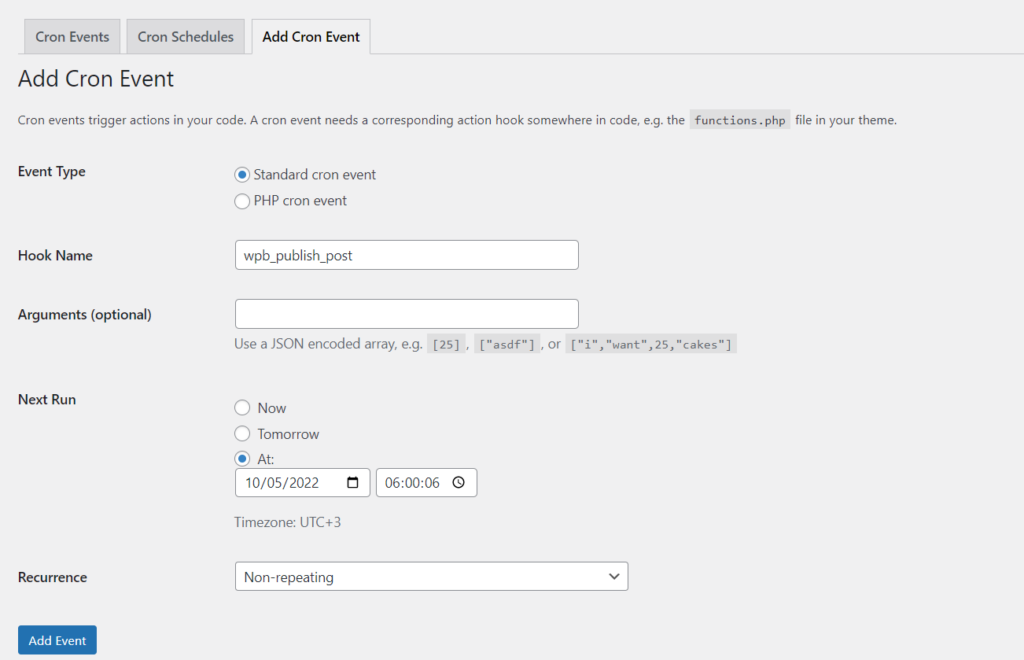This screenshot has width=1024, height=660.
Task: Select the Standard cron event radio button
Action: point(242,174)
